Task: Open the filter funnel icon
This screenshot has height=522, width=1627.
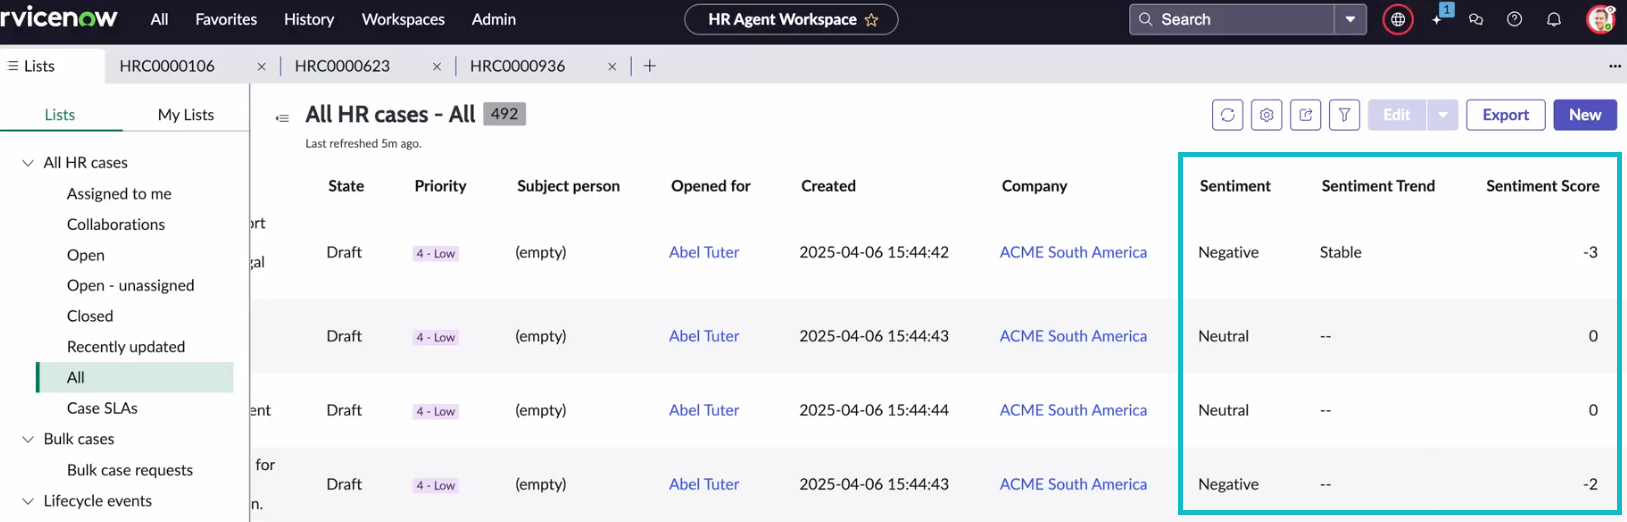Action: pos(1344,115)
